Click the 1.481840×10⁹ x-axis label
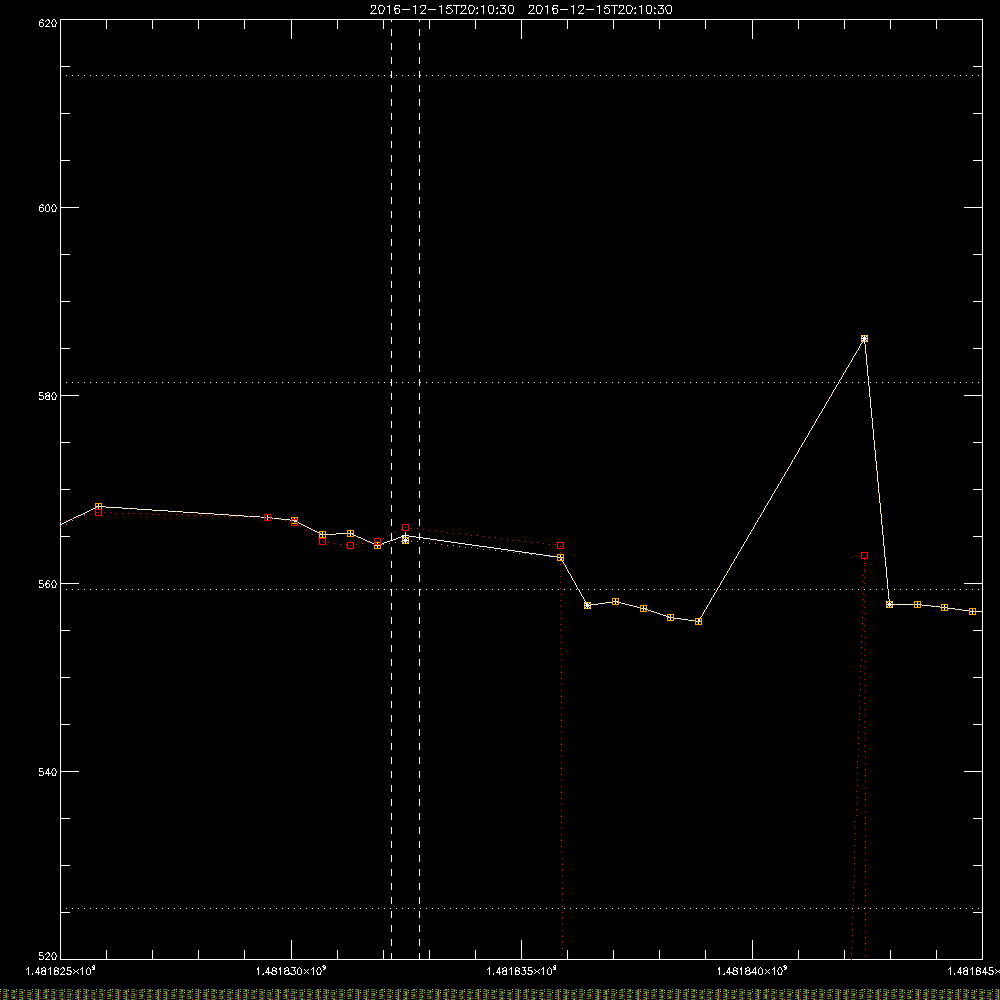Image resolution: width=1000 pixels, height=1000 pixels. [753, 971]
